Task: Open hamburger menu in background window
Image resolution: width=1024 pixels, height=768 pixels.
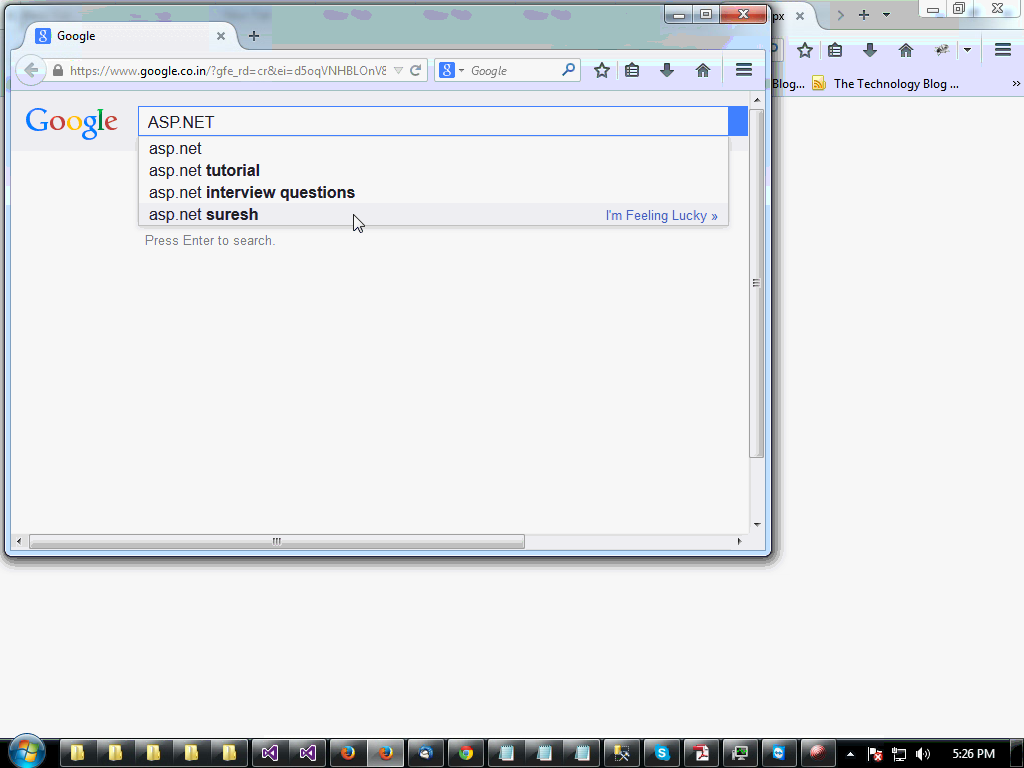Action: 1003,50
